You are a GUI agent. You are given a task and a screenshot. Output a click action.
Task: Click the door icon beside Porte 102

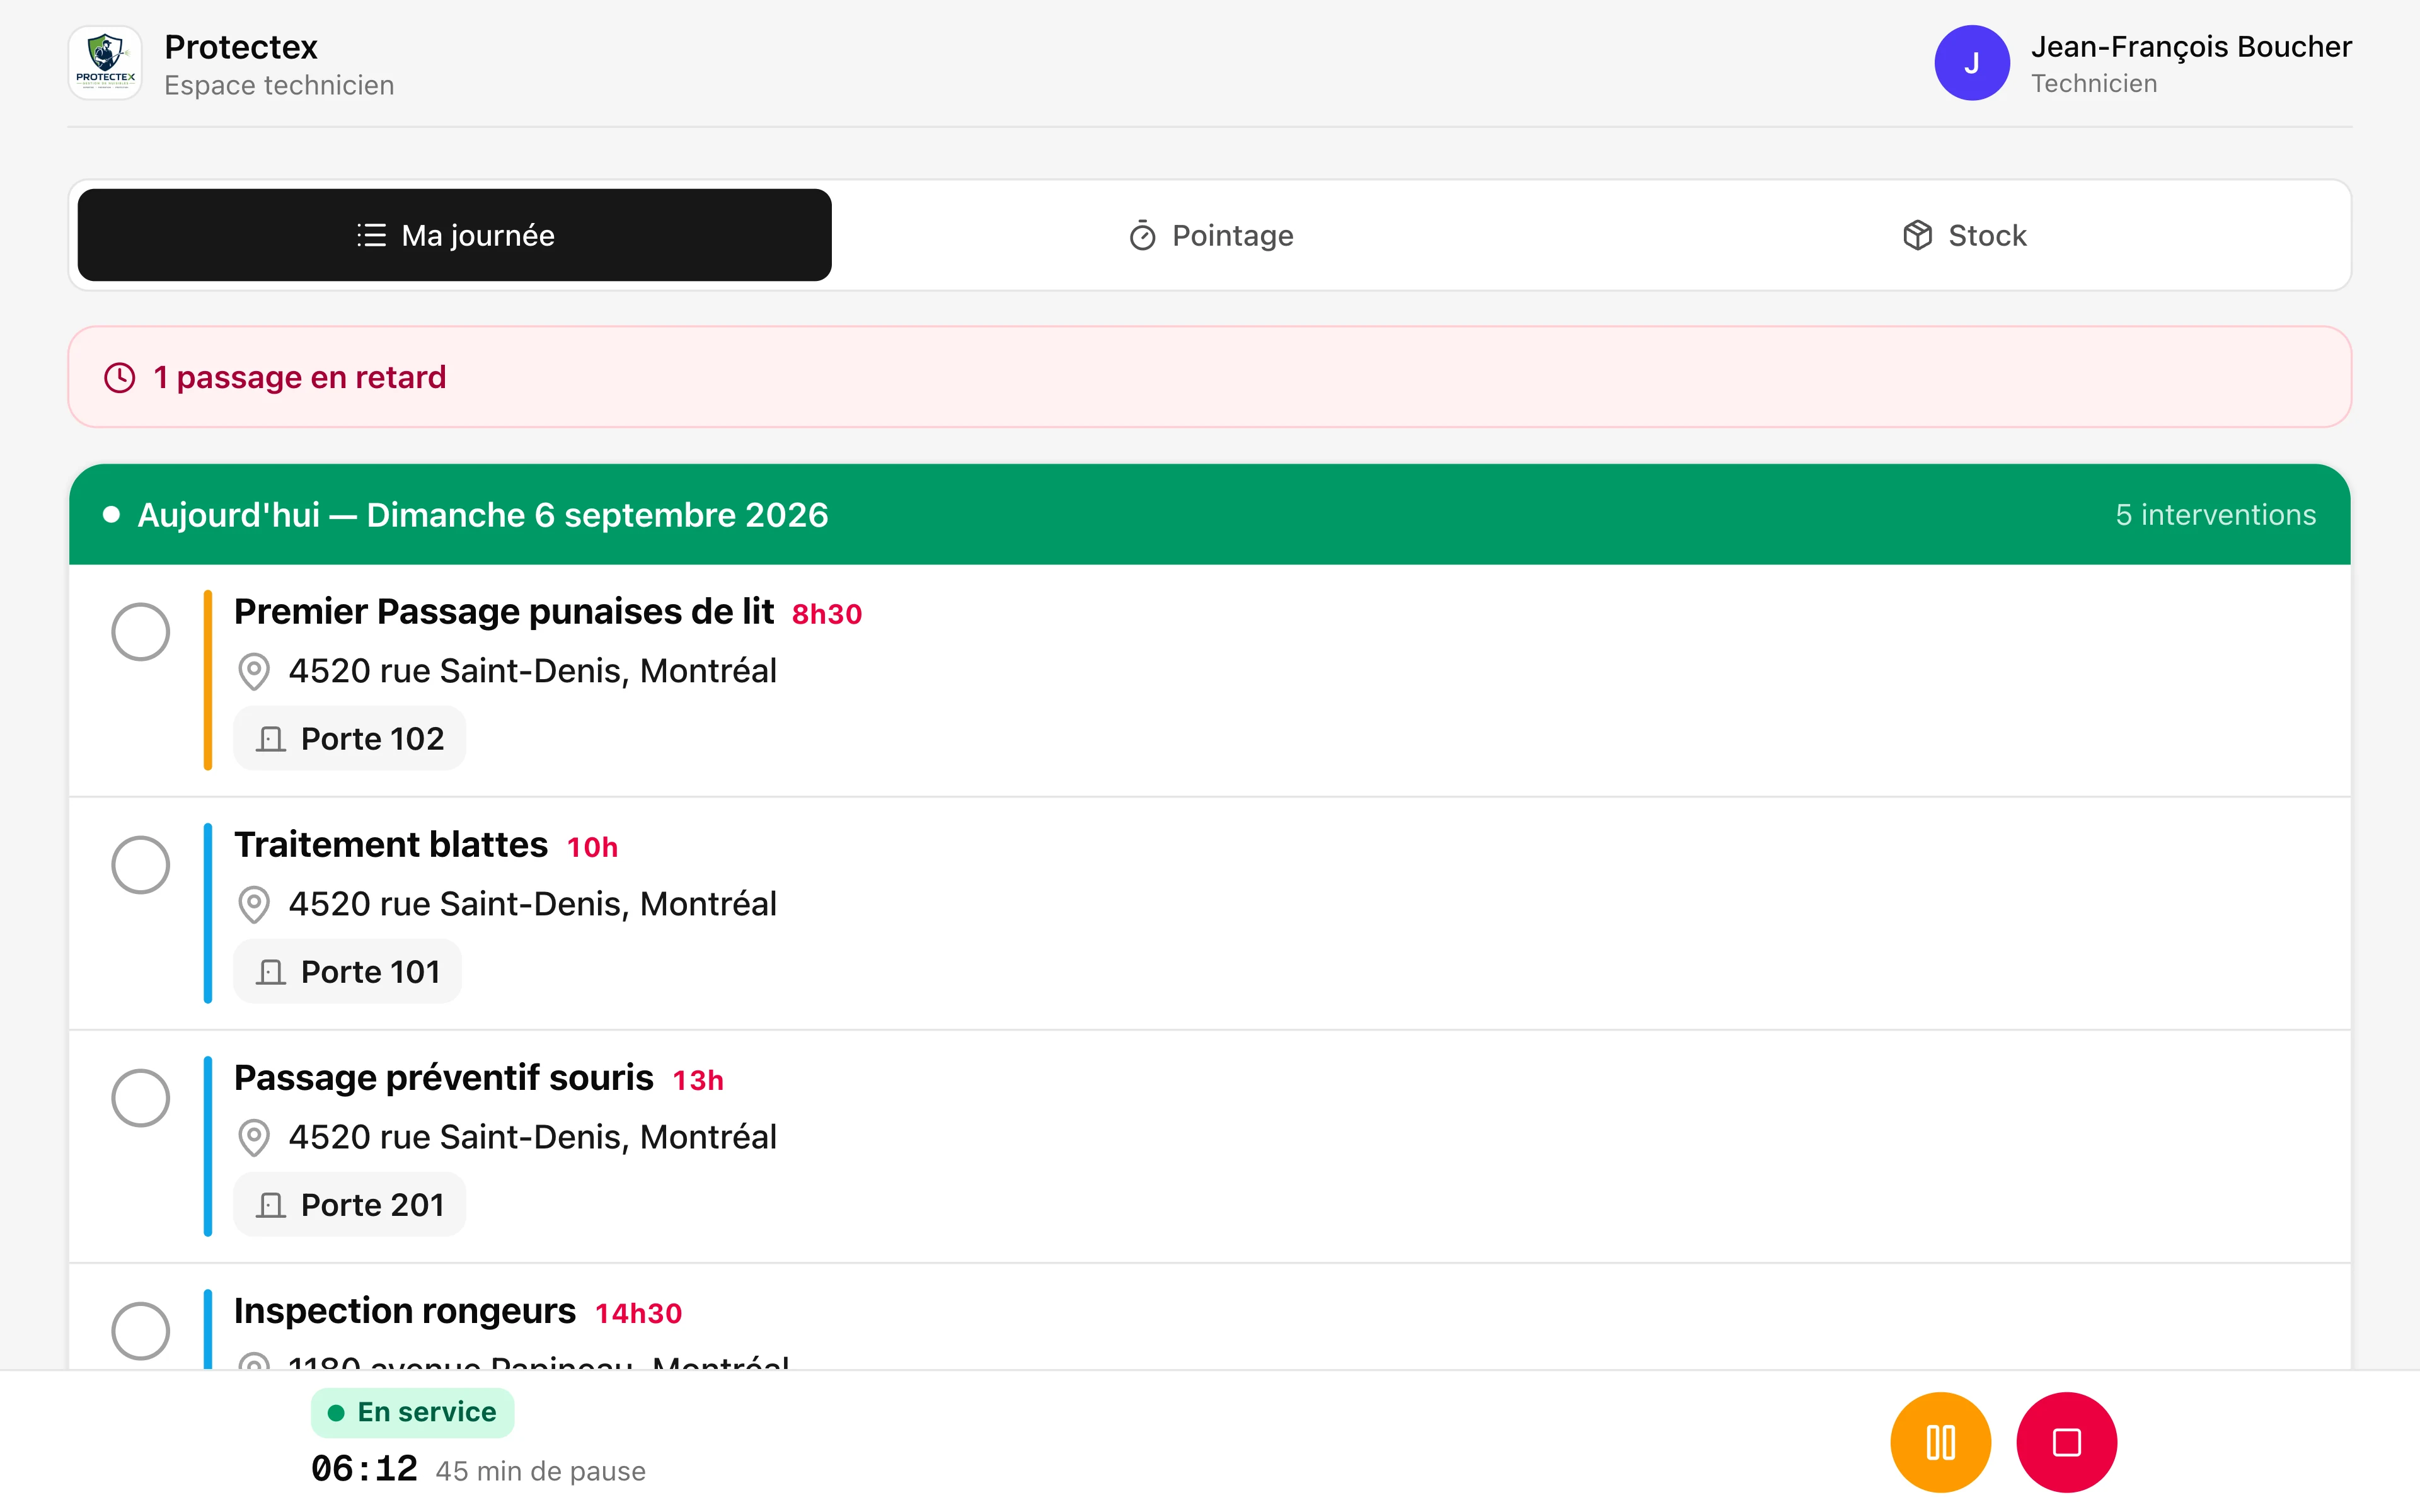point(271,739)
